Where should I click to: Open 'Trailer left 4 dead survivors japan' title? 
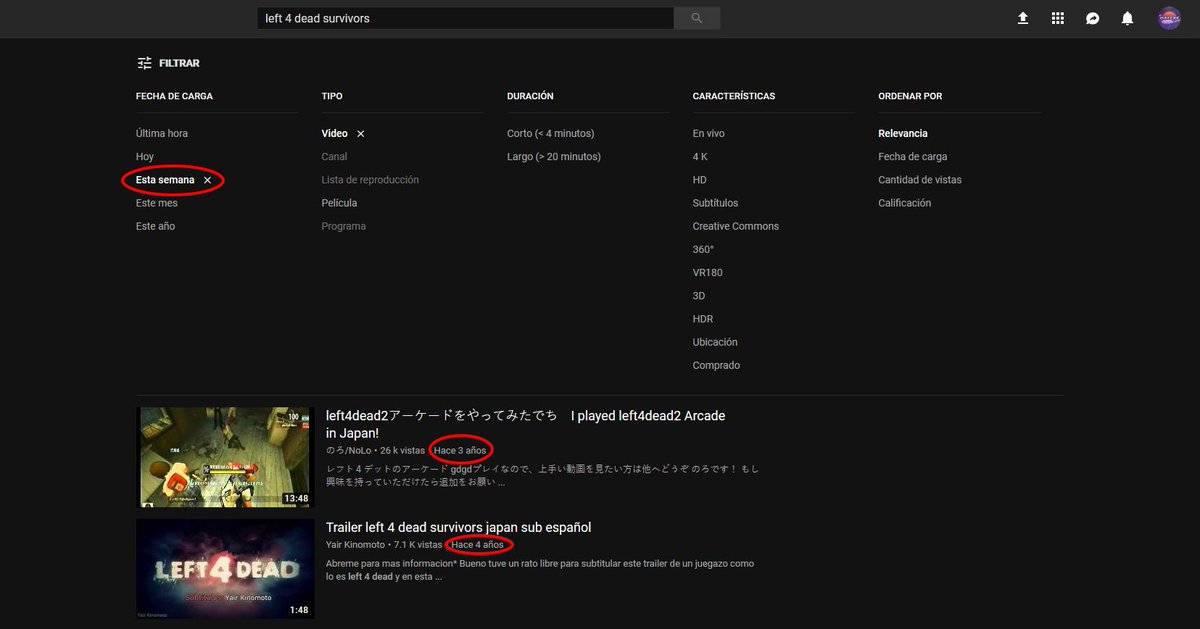tap(459, 527)
